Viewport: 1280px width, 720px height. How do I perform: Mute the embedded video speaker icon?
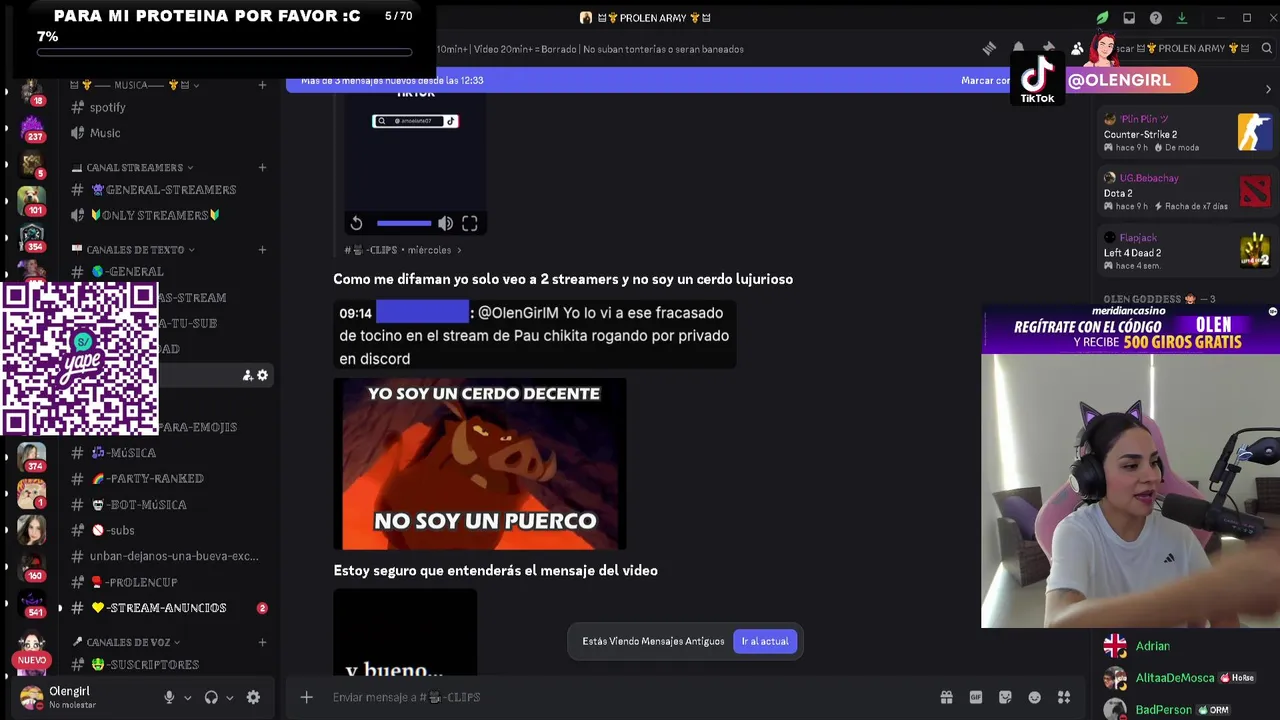pos(445,223)
